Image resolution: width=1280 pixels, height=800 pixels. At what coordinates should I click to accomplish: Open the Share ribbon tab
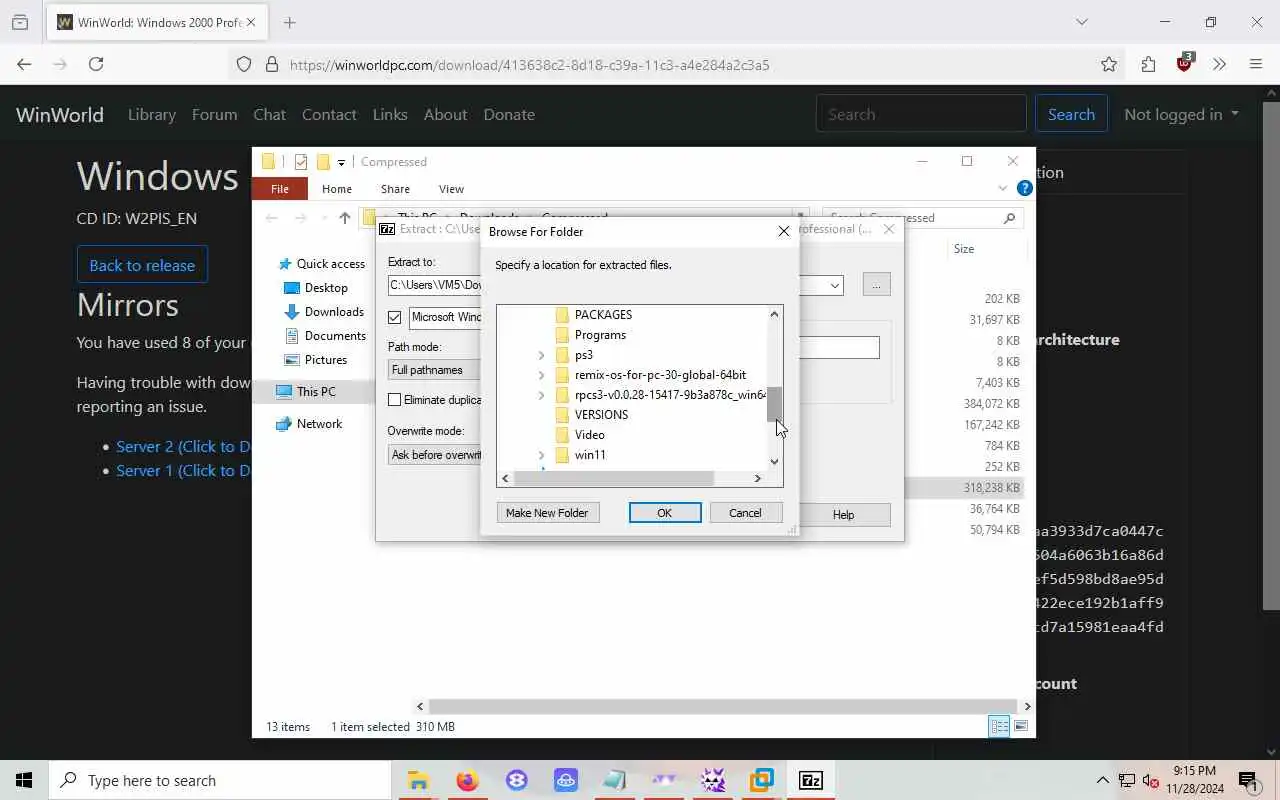[x=395, y=189]
